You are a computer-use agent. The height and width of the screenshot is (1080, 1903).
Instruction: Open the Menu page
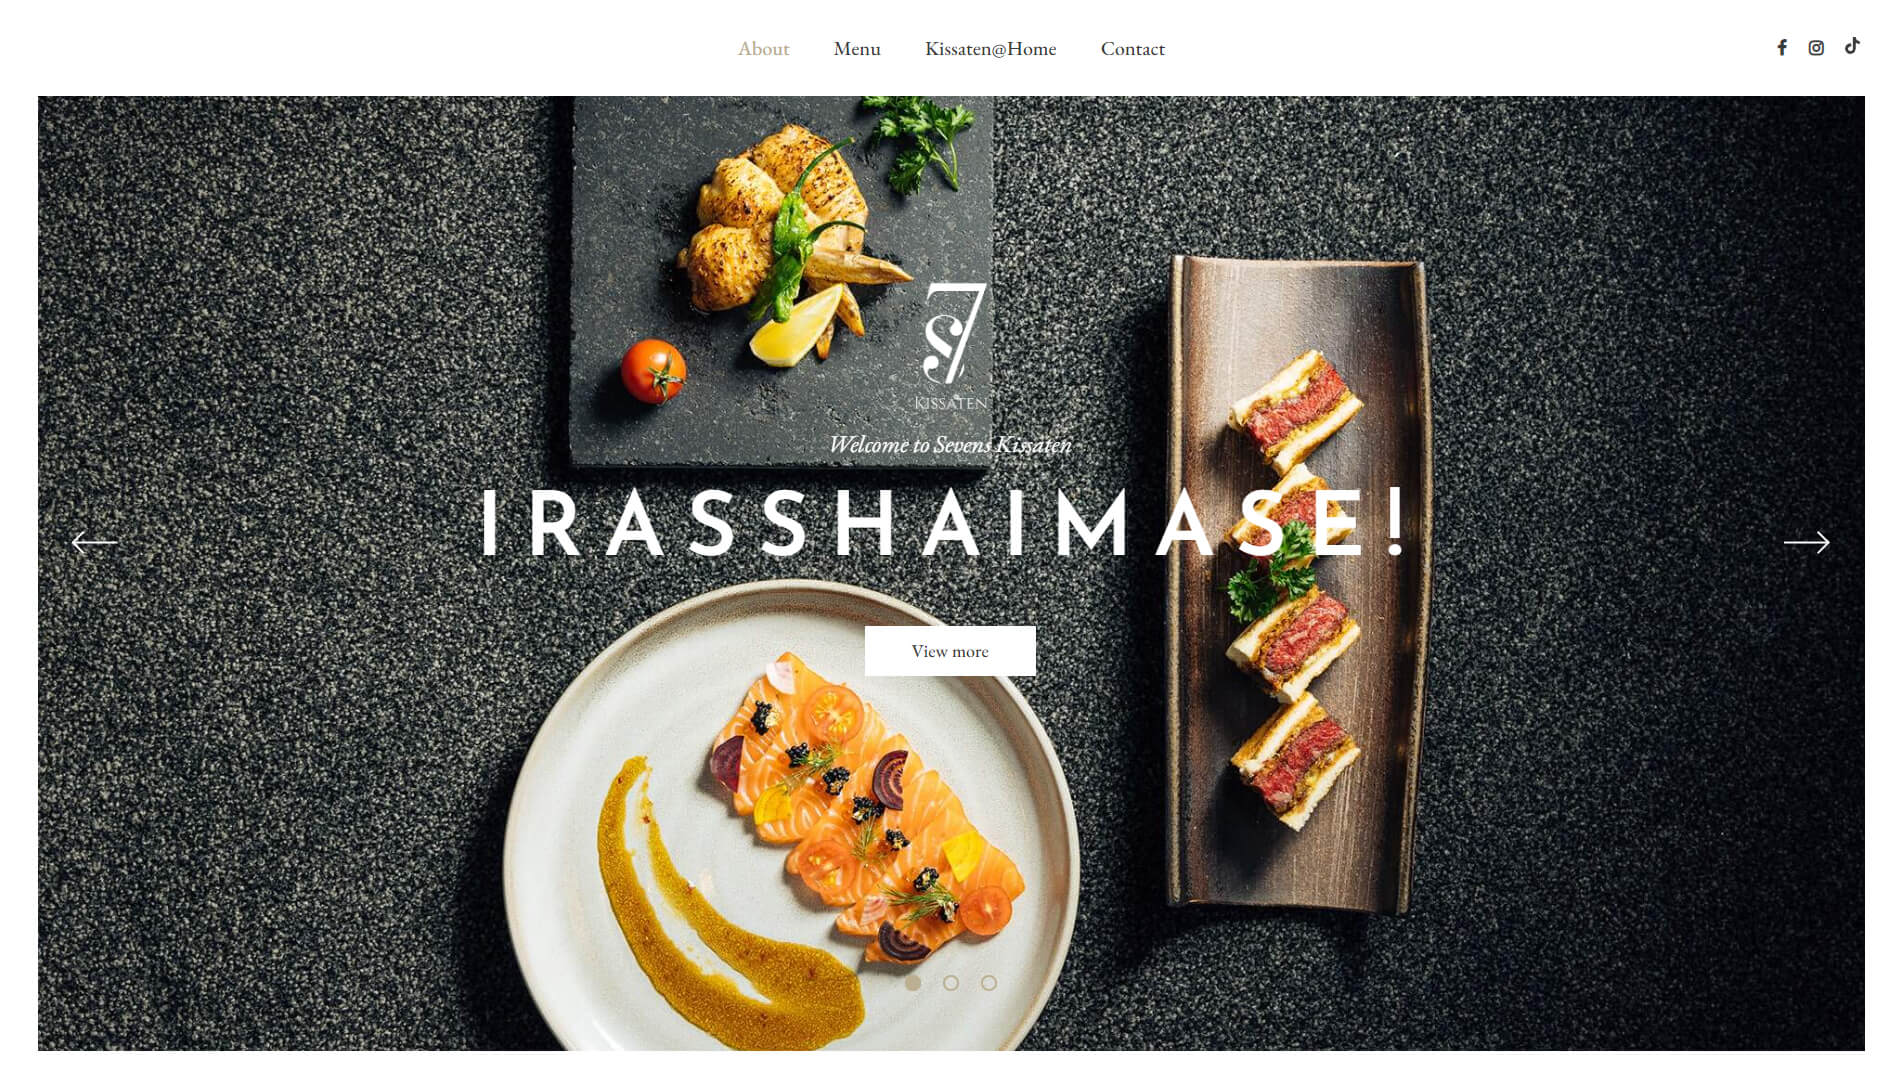click(857, 49)
